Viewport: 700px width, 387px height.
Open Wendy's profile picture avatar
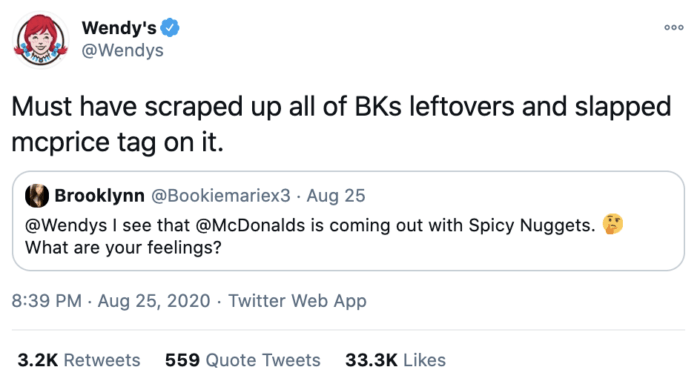point(41,39)
